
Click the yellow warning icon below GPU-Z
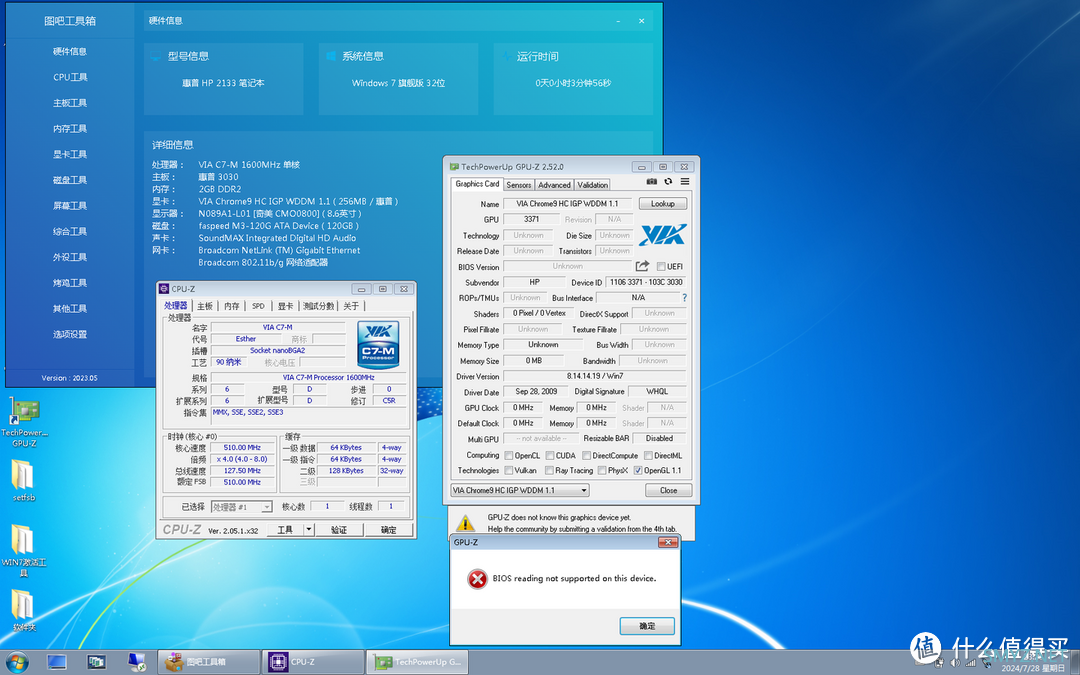(466, 523)
